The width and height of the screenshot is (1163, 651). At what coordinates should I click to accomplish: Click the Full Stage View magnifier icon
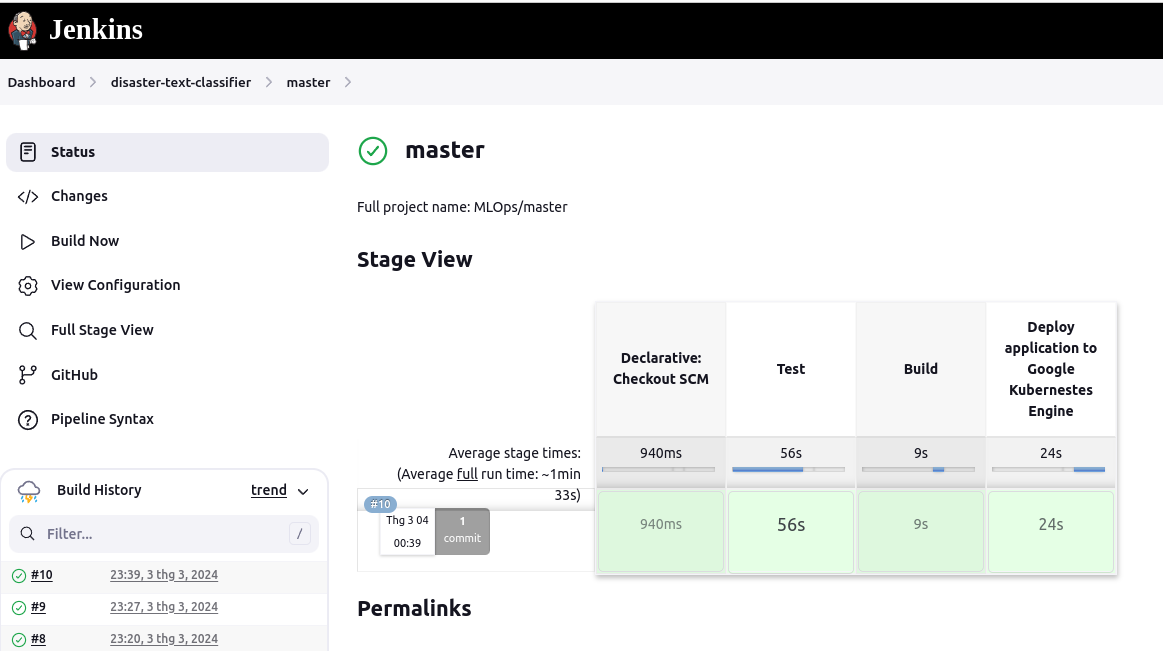pos(27,331)
